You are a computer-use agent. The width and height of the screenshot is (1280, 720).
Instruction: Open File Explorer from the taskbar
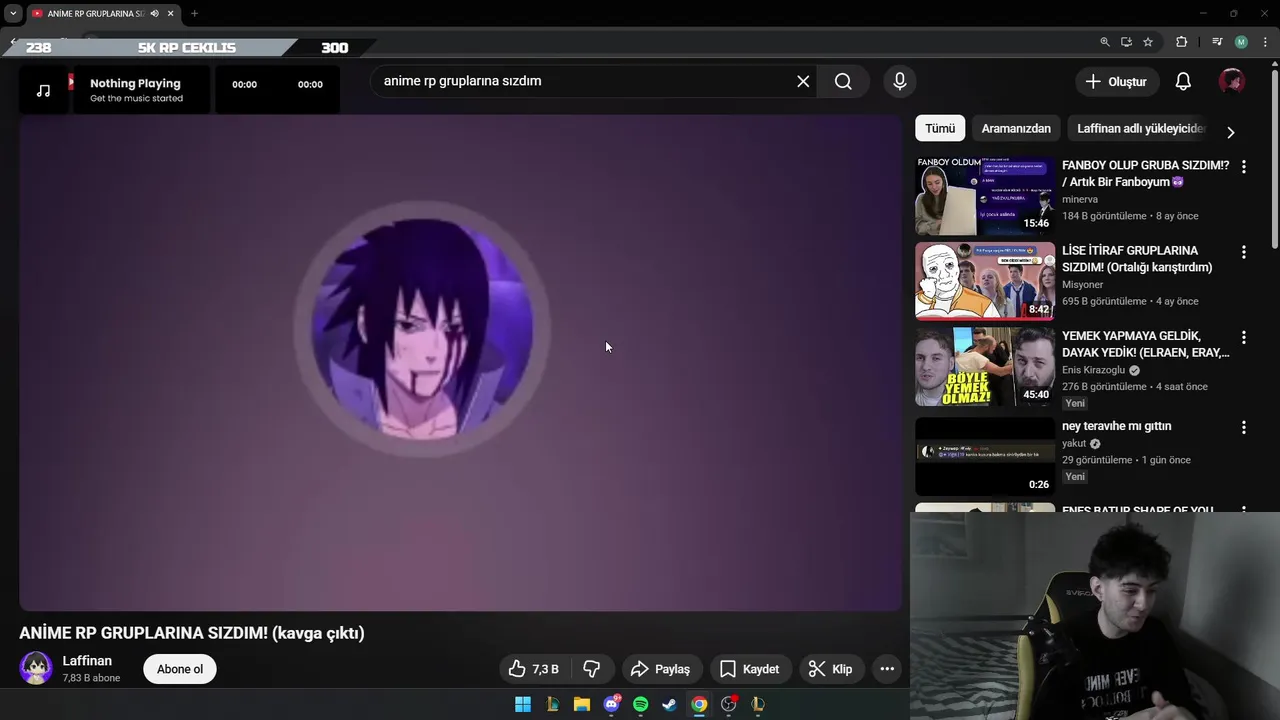581,704
